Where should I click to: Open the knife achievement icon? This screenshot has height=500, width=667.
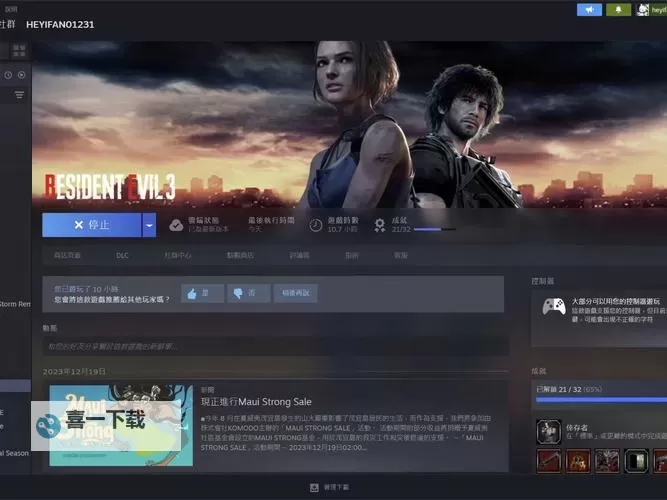(x=549, y=461)
